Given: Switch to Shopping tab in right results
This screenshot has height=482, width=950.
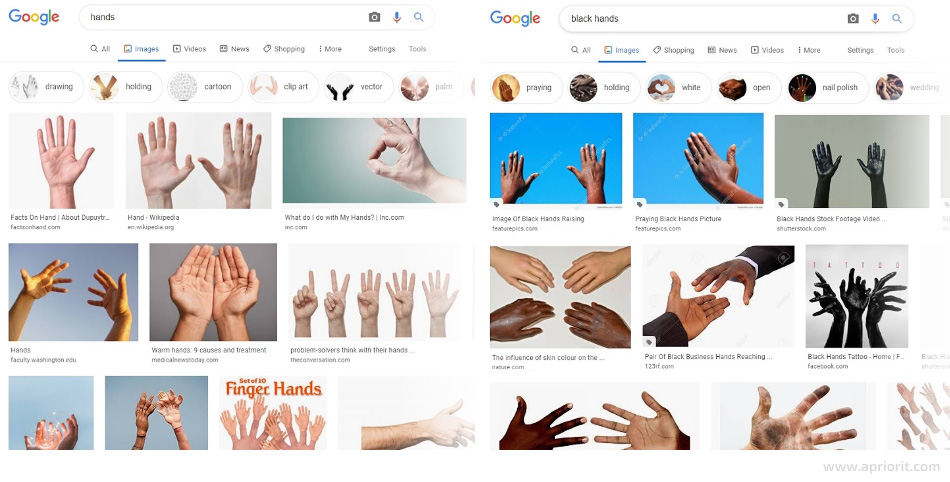Looking at the screenshot, I should tap(674, 50).
